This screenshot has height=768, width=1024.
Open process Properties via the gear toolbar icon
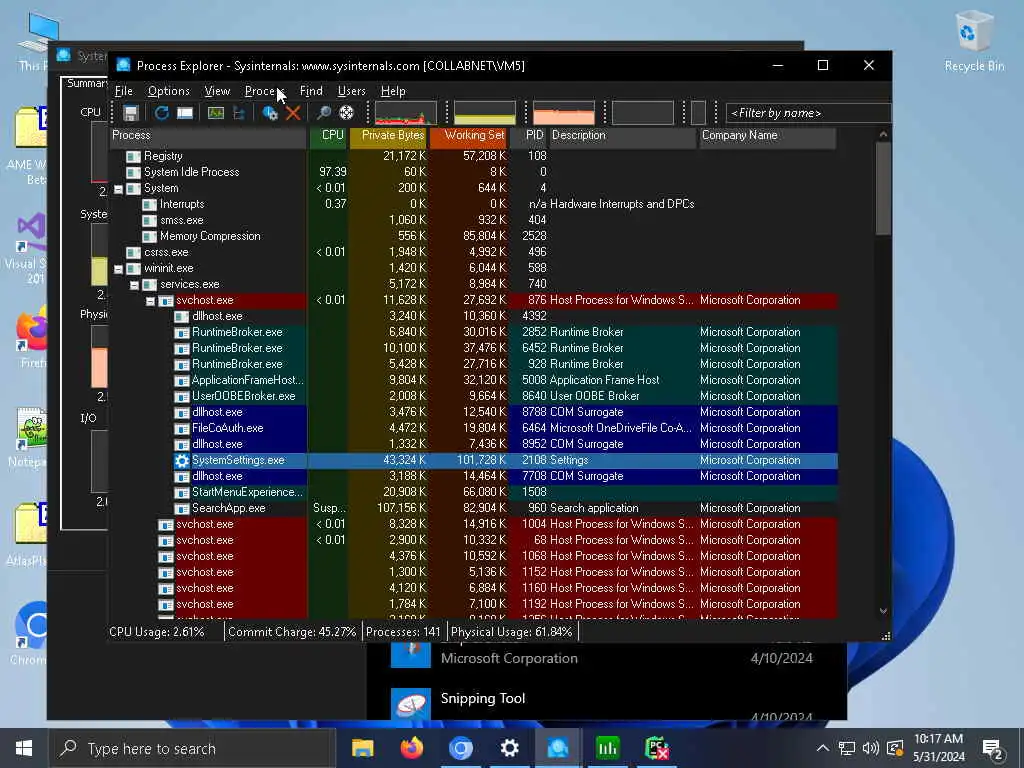coord(270,113)
